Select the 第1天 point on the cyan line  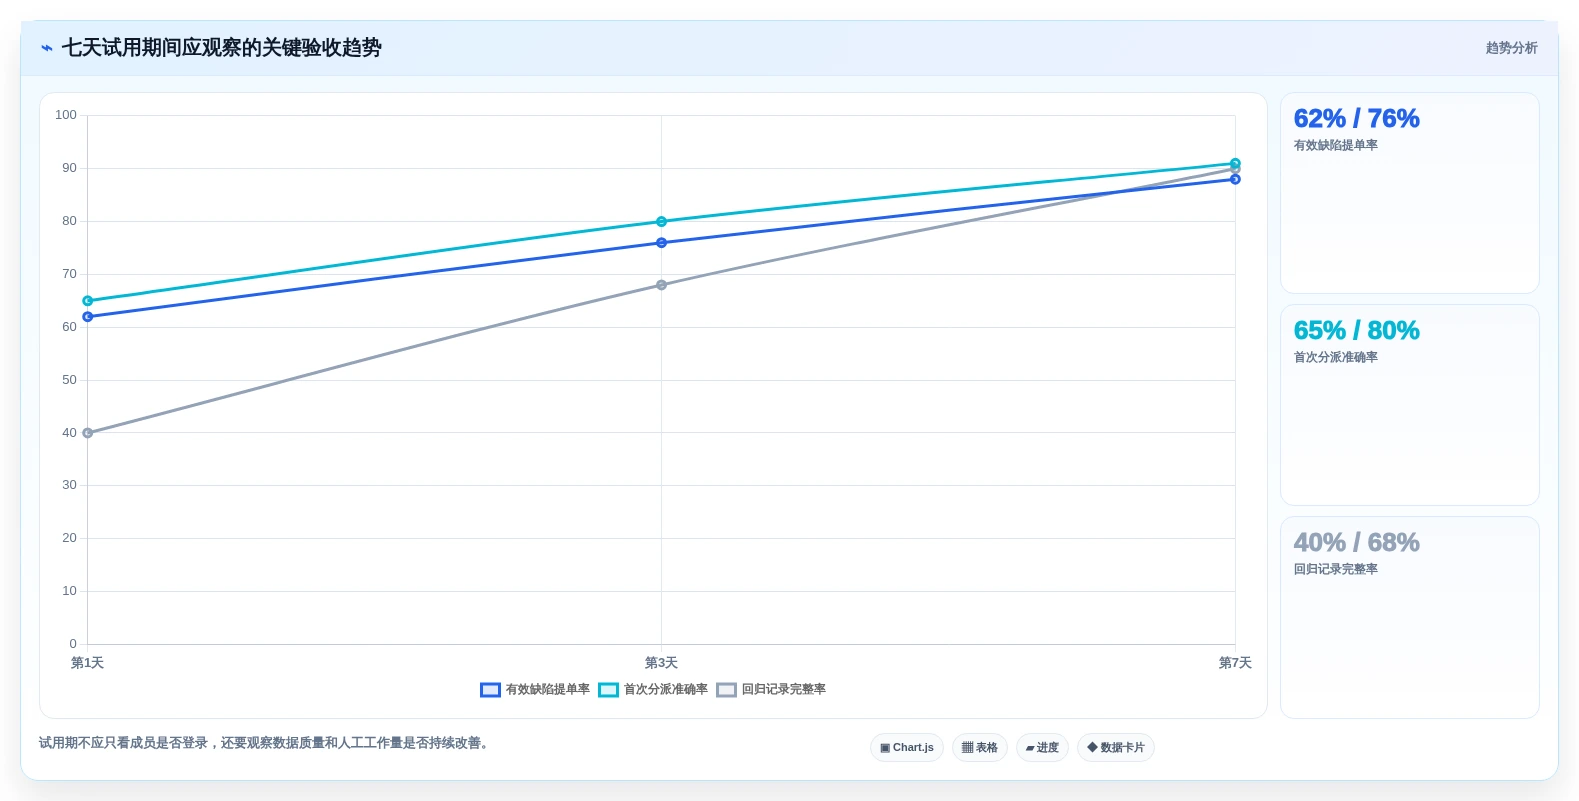(x=87, y=301)
